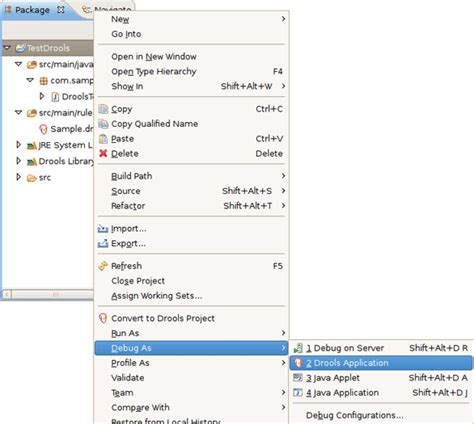
Task: Open the Profile As submenu
Action: tap(192, 363)
